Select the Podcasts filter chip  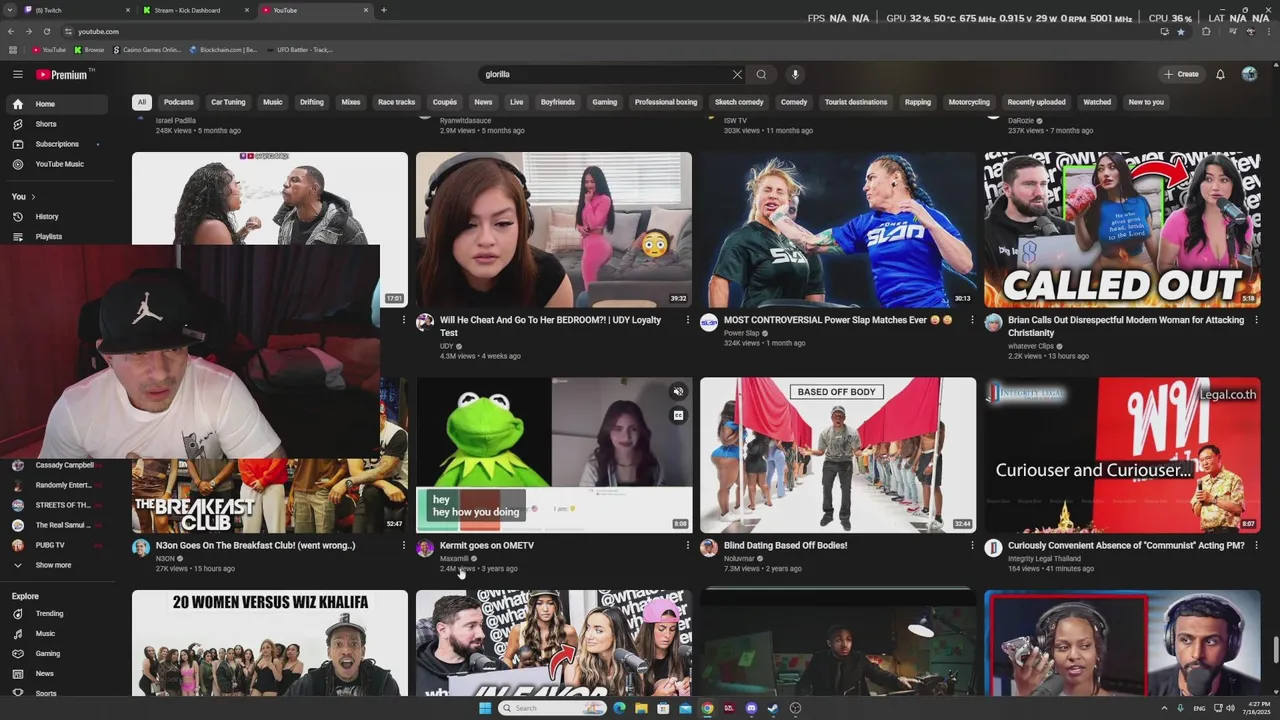point(178,102)
